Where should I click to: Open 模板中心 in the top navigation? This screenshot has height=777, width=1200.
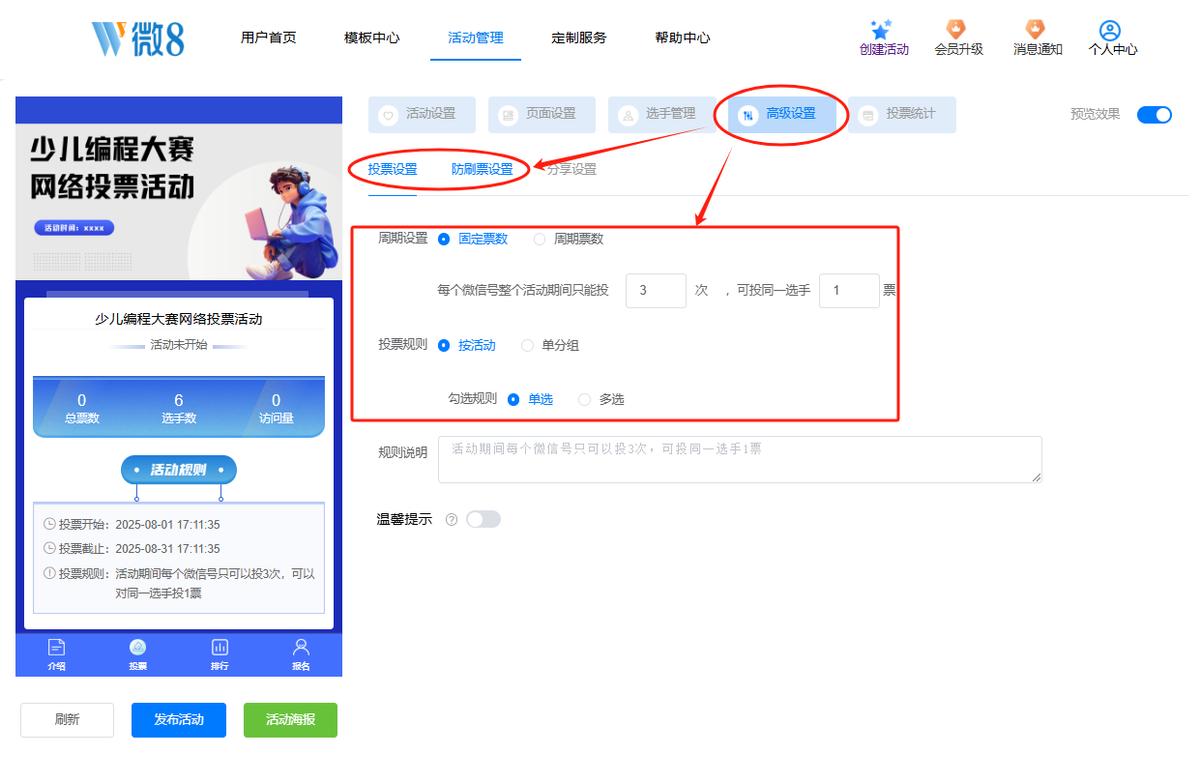372,38
